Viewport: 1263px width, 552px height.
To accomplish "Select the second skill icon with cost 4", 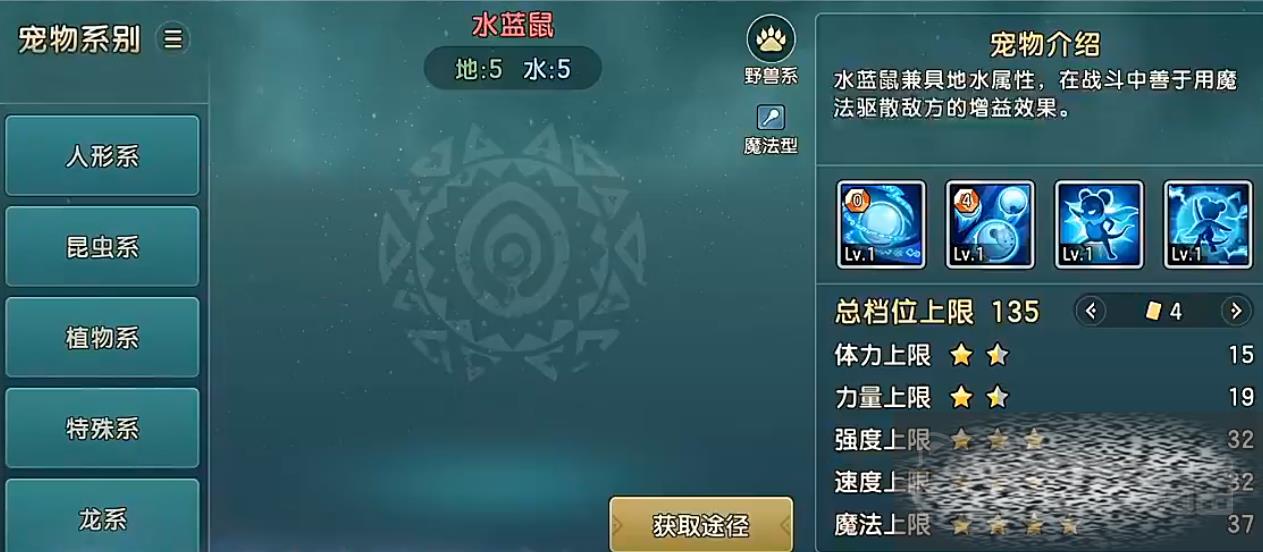I will [990, 224].
